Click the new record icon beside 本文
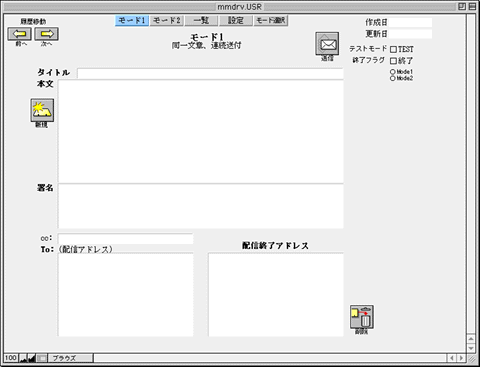The image size is (480, 367). coord(42,110)
